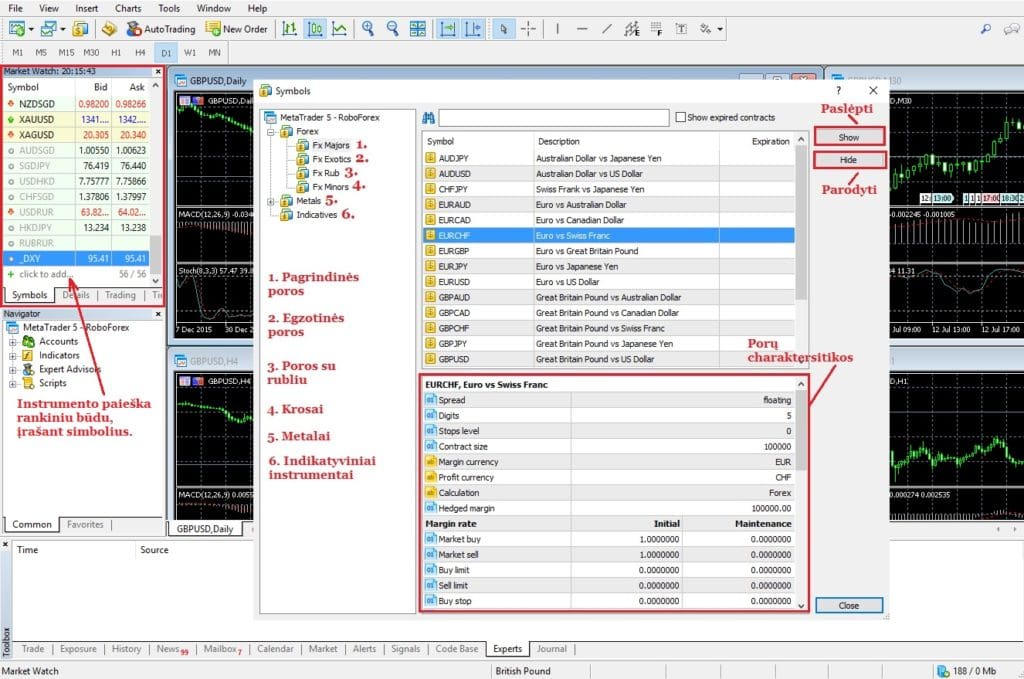
Task: Expand the Expert Advisors node in Navigator
Action: pos(12,370)
